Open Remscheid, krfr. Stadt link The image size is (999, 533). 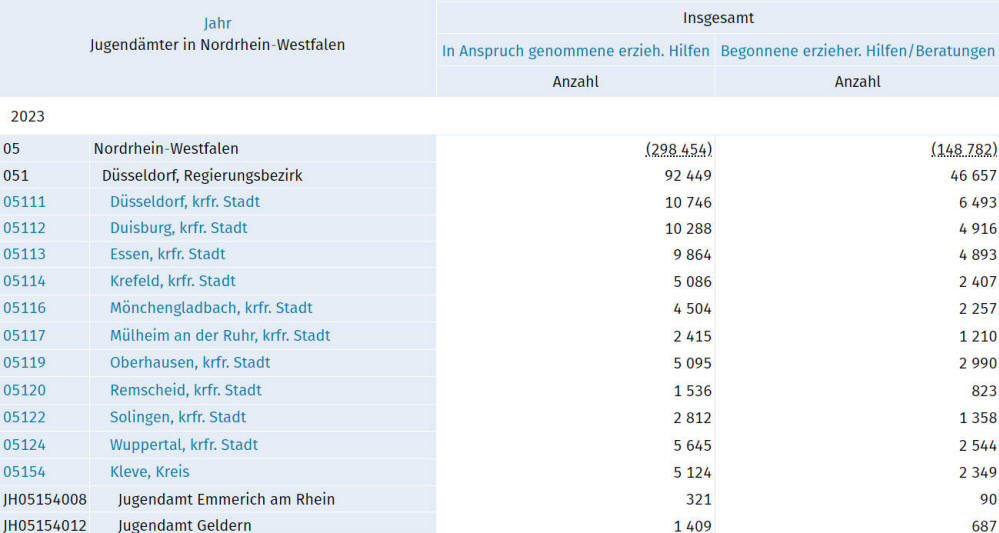(185, 390)
